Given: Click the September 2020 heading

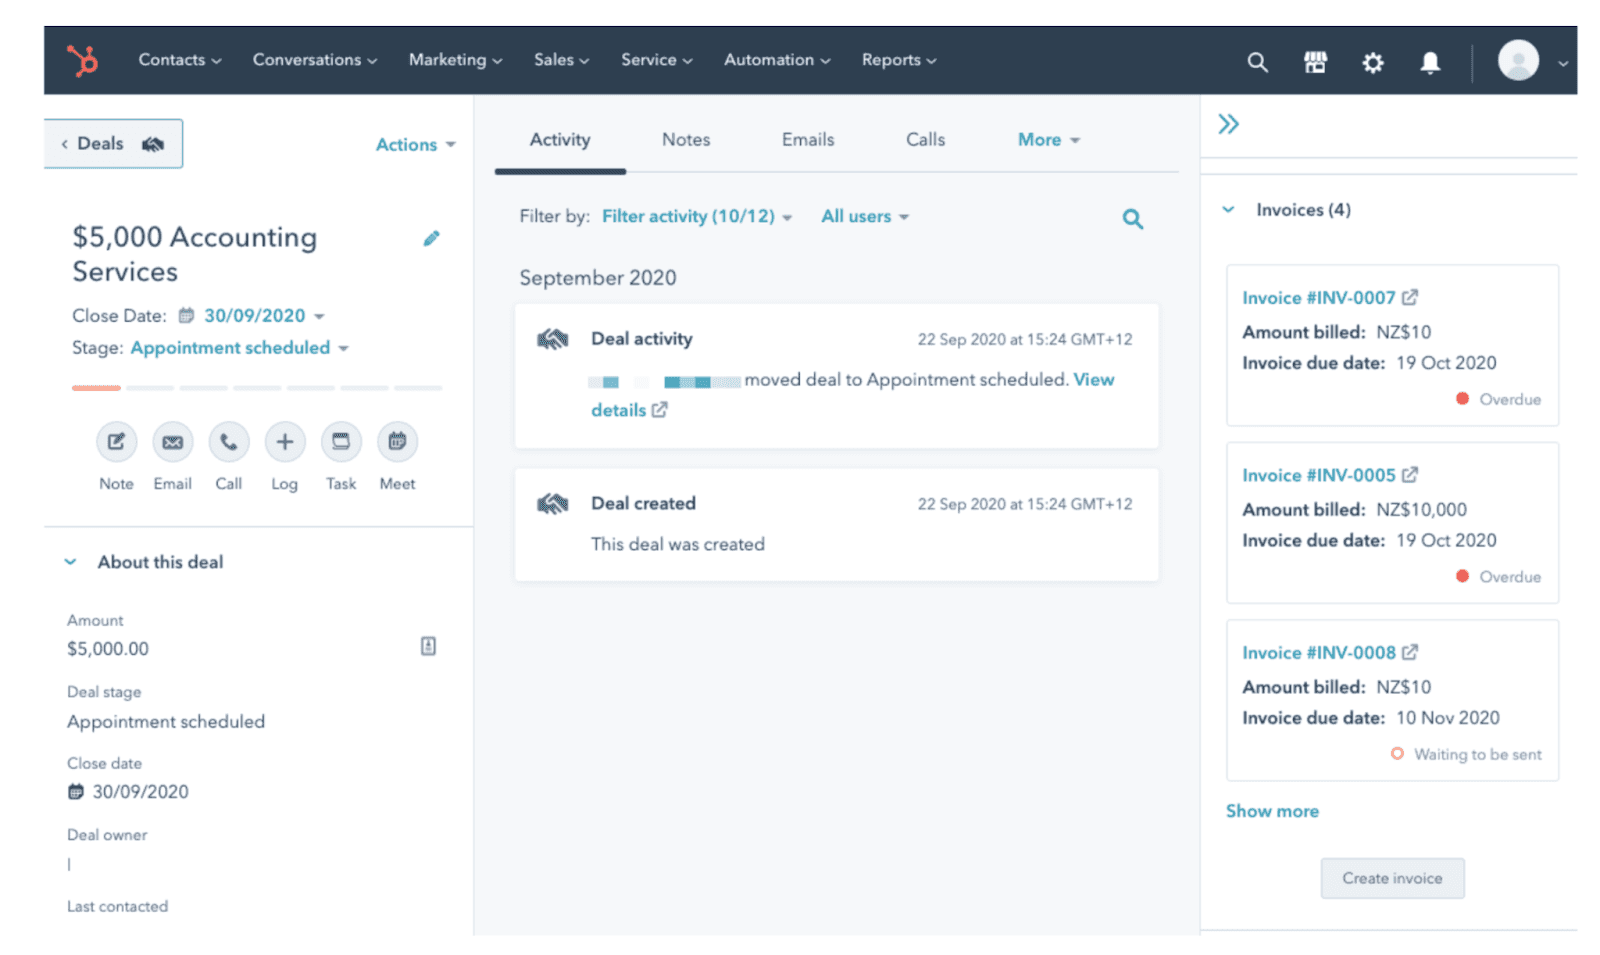Looking at the screenshot, I should pos(597,278).
